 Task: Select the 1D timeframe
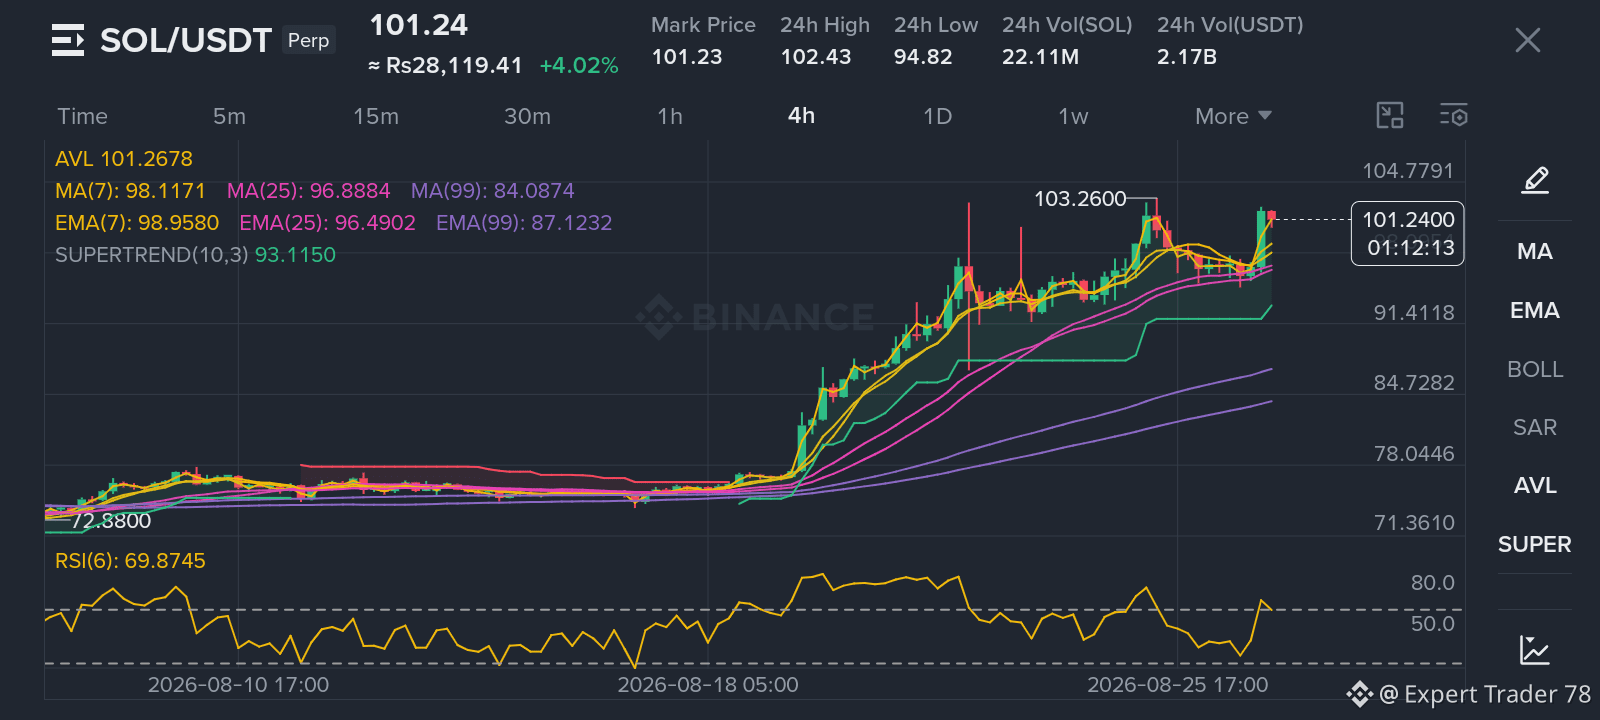tap(937, 116)
